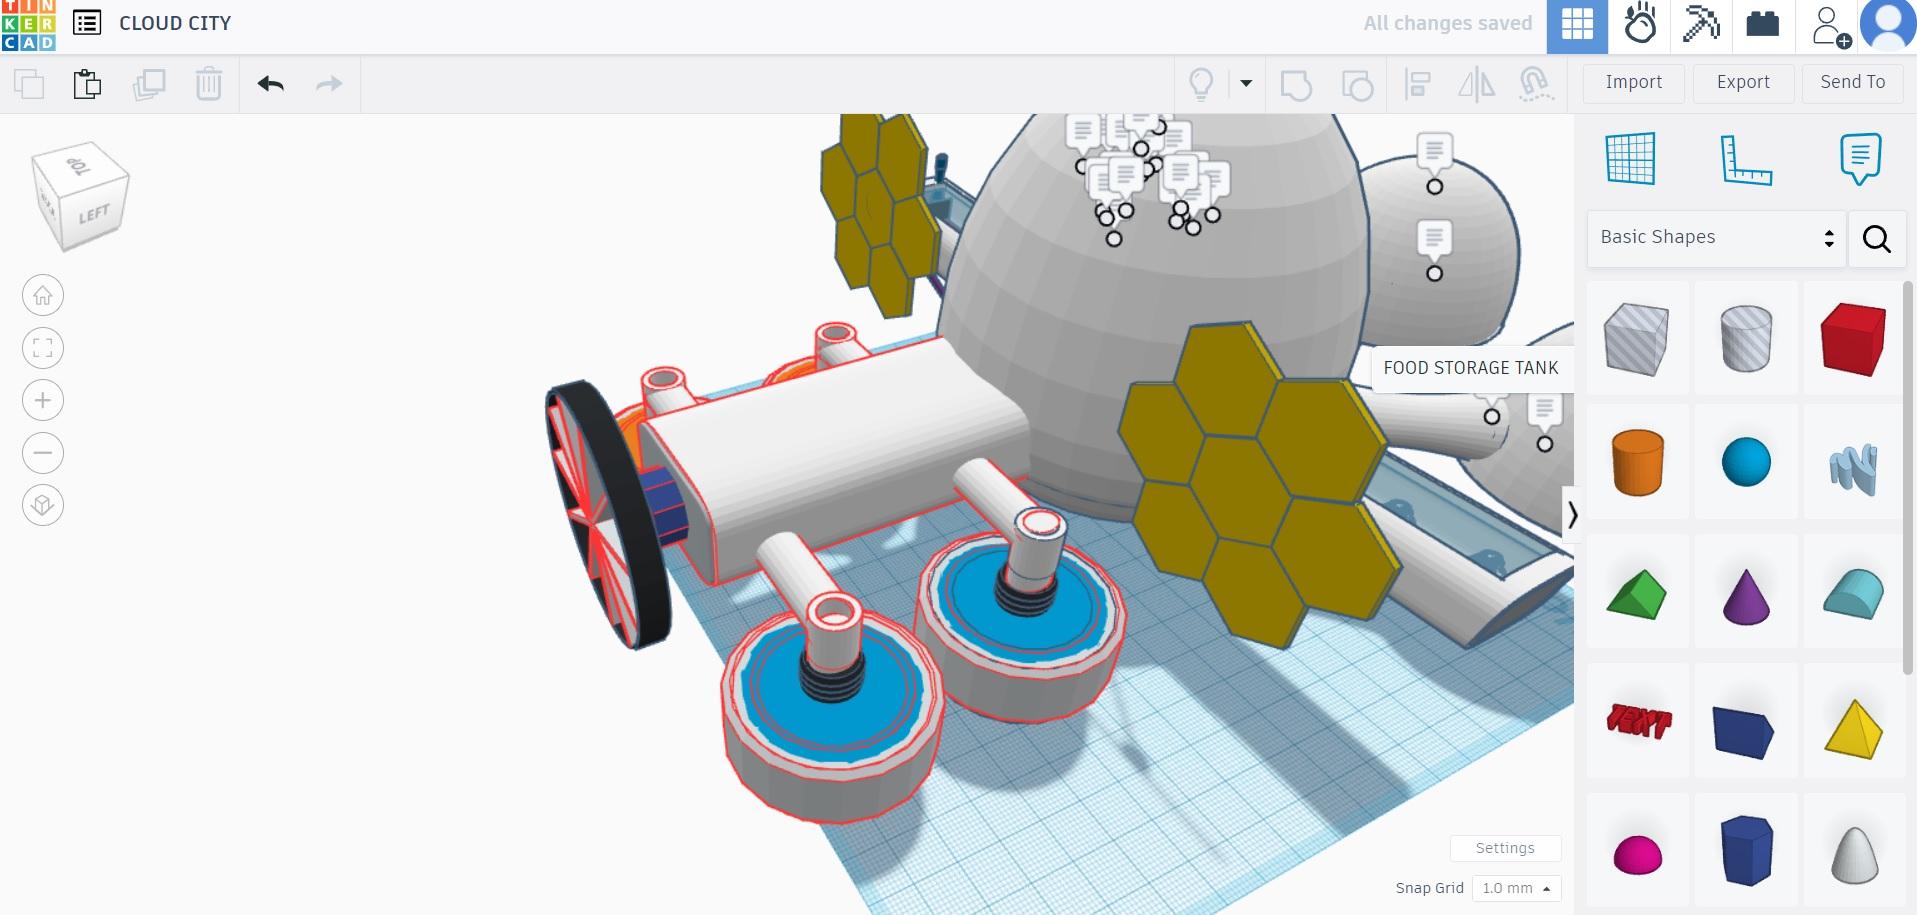Screen dimensions: 1917x915
Task: Click the Send To button
Action: pos(1853,83)
